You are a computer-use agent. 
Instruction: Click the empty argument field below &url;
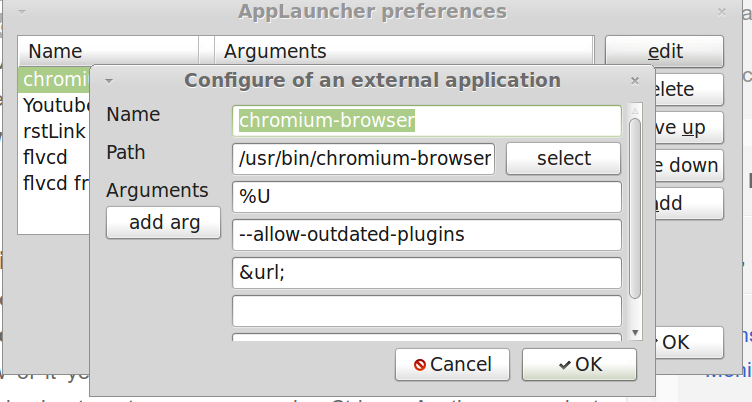[x=427, y=311]
